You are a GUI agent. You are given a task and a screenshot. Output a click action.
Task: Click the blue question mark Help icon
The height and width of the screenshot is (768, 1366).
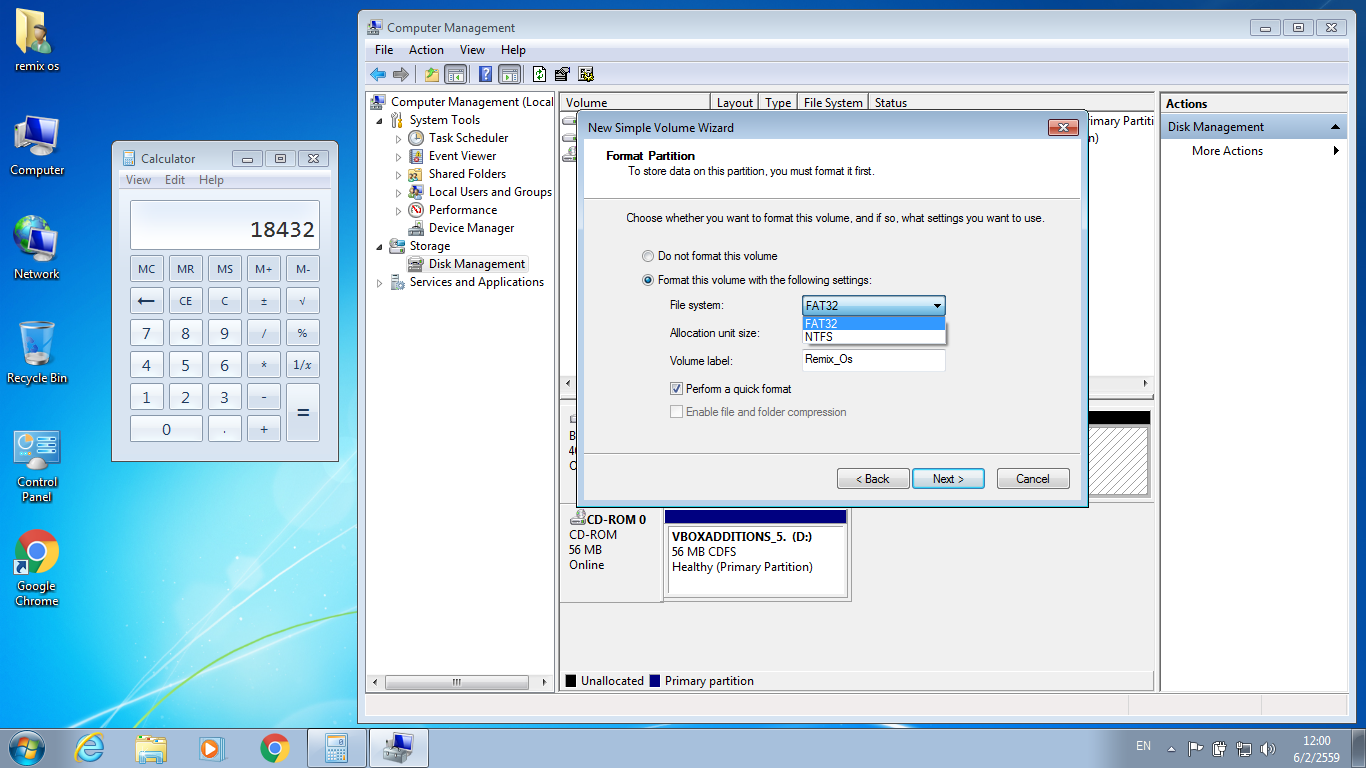pos(485,74)
